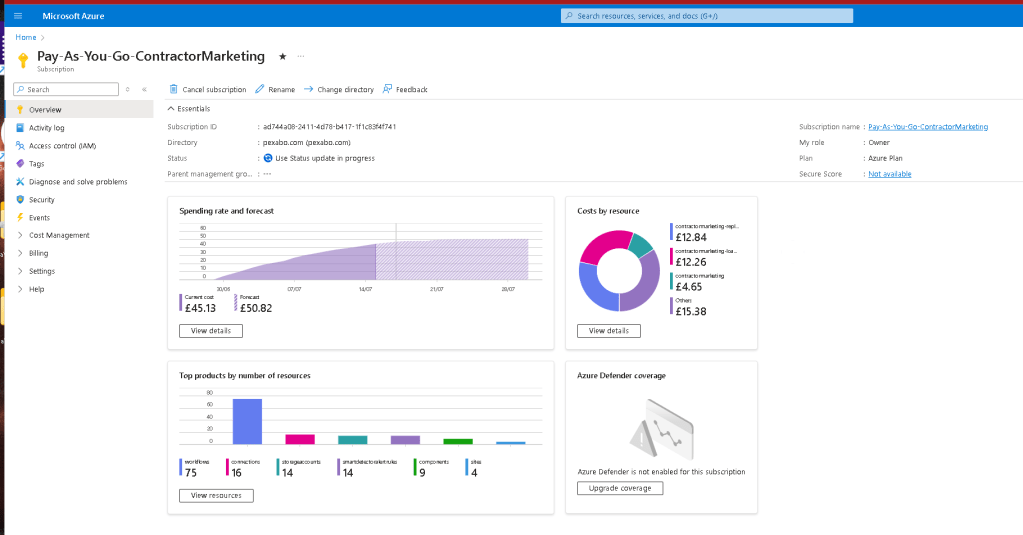
Task: Click the connections count 16
Action: [236, 472]
